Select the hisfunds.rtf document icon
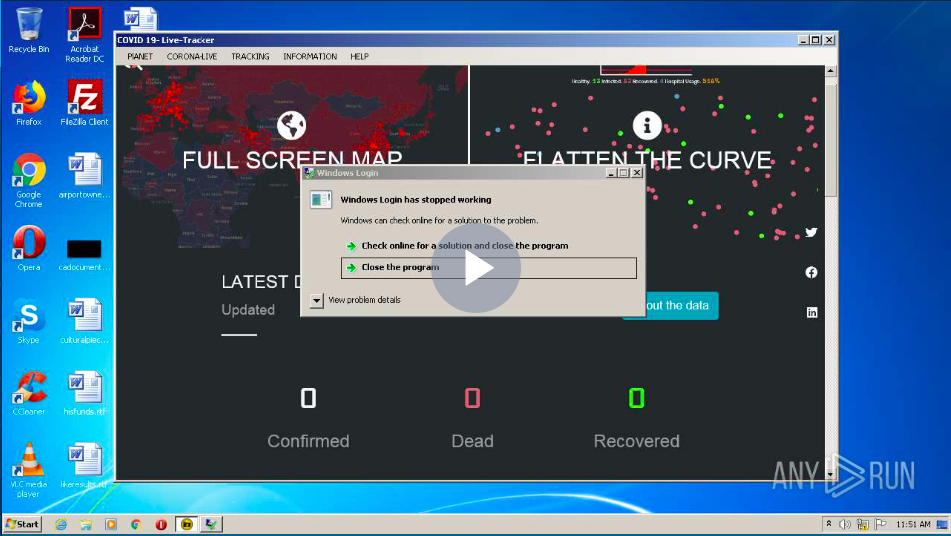951x536 pixels. (84, 392)
